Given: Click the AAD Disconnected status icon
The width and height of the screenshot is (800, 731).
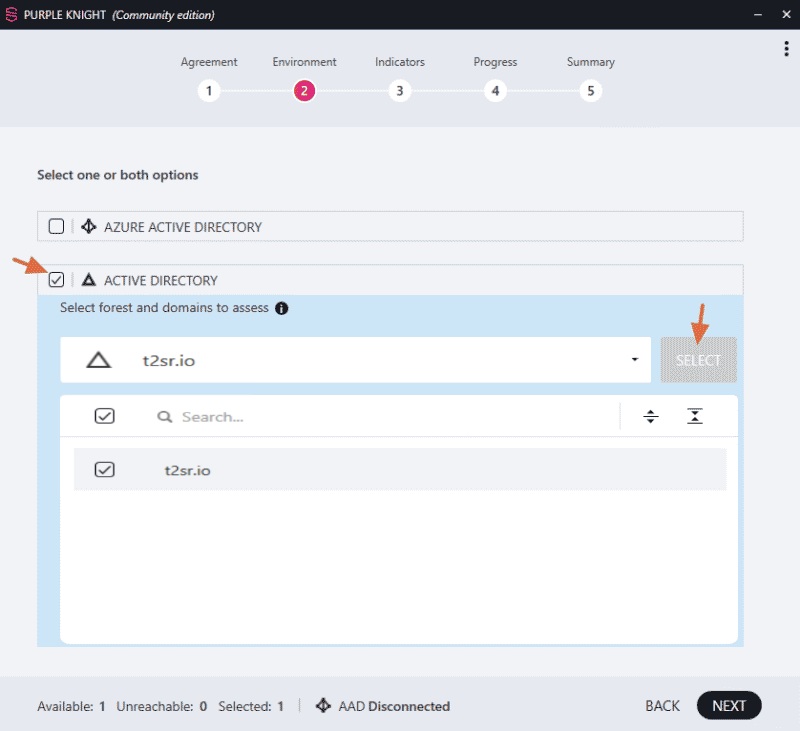Looking at the screenshot, I should (x=323, y=705).
